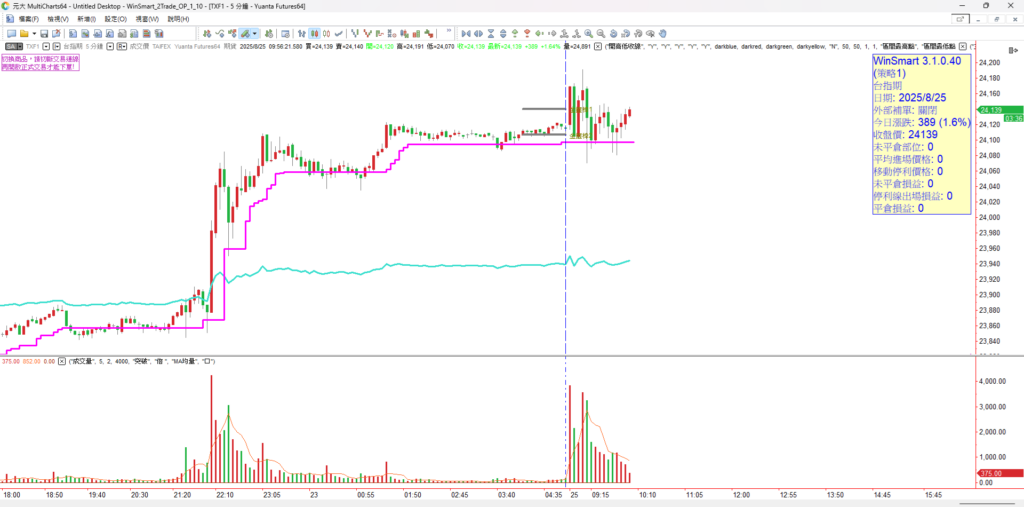The width and height of the screenshot is (1024, 507).
Task: Toggle the SA auto-trading status button
Action: click(x=12, y=46)
